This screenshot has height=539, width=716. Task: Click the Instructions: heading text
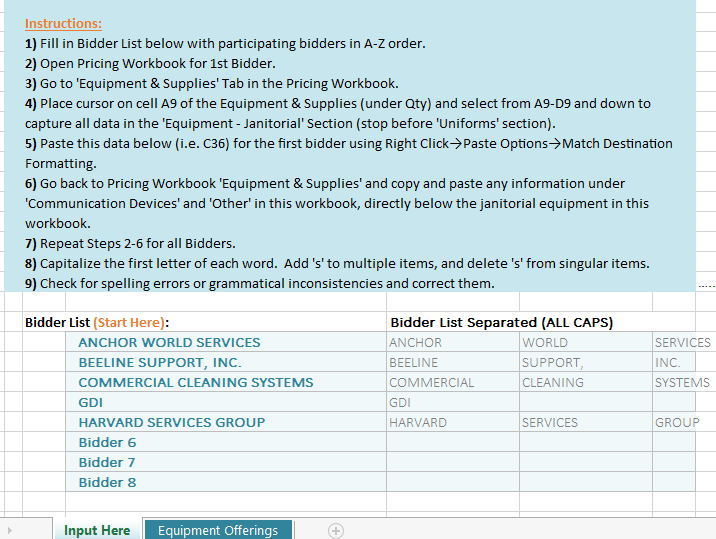click(63, 23)
